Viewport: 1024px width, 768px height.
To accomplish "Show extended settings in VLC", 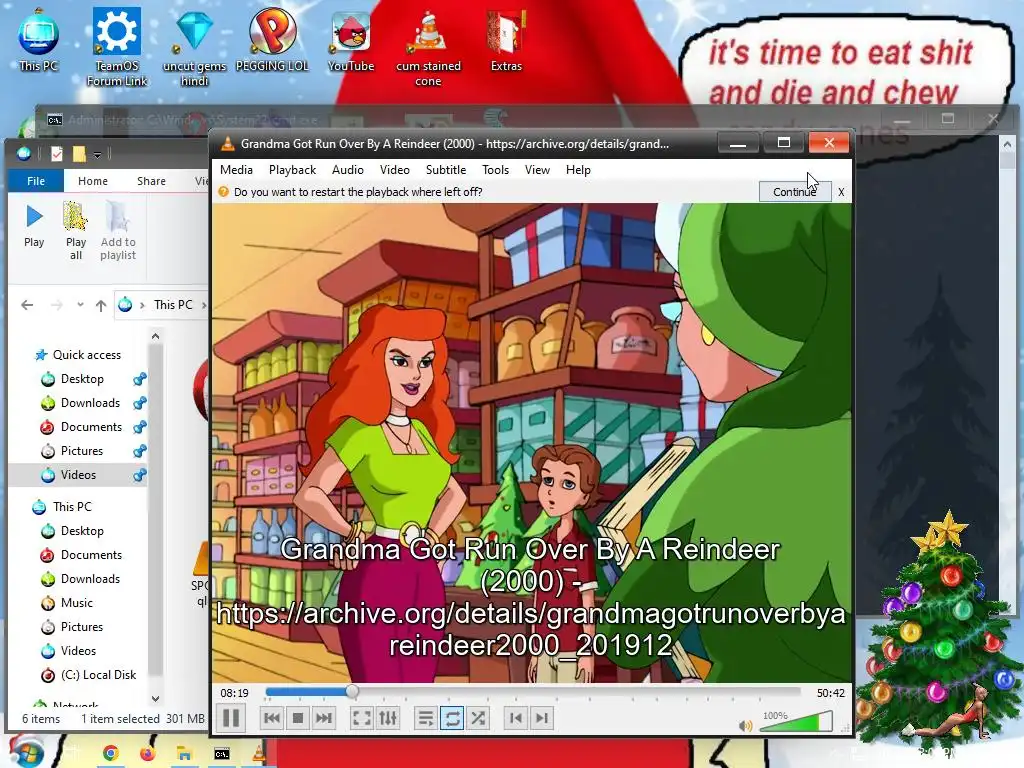I will (x=387, y=718).
